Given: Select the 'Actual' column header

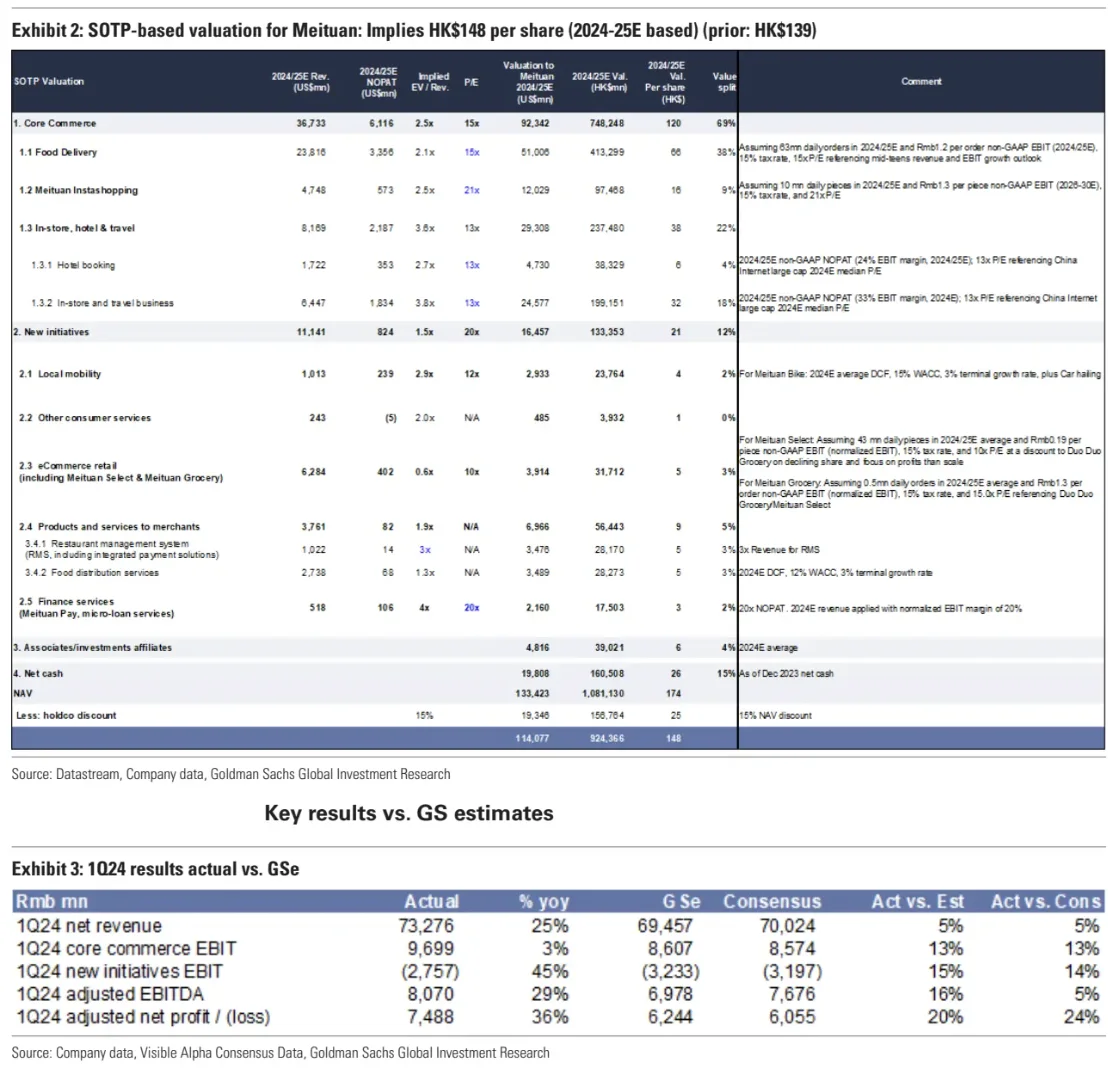Looking at the screenshot, I should [431, 902].
